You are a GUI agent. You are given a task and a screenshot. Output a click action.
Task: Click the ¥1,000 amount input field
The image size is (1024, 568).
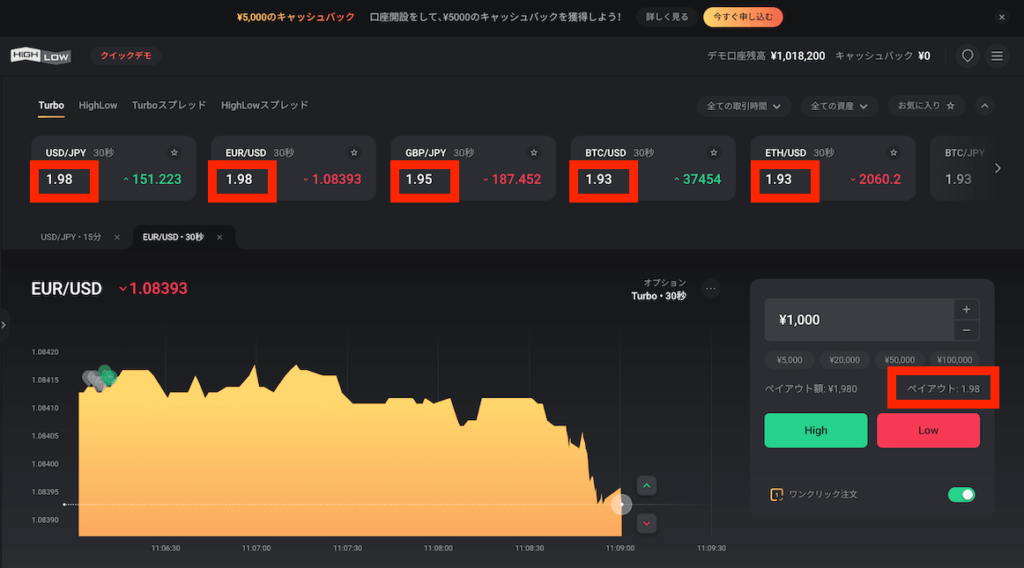(x=857, y=320)
